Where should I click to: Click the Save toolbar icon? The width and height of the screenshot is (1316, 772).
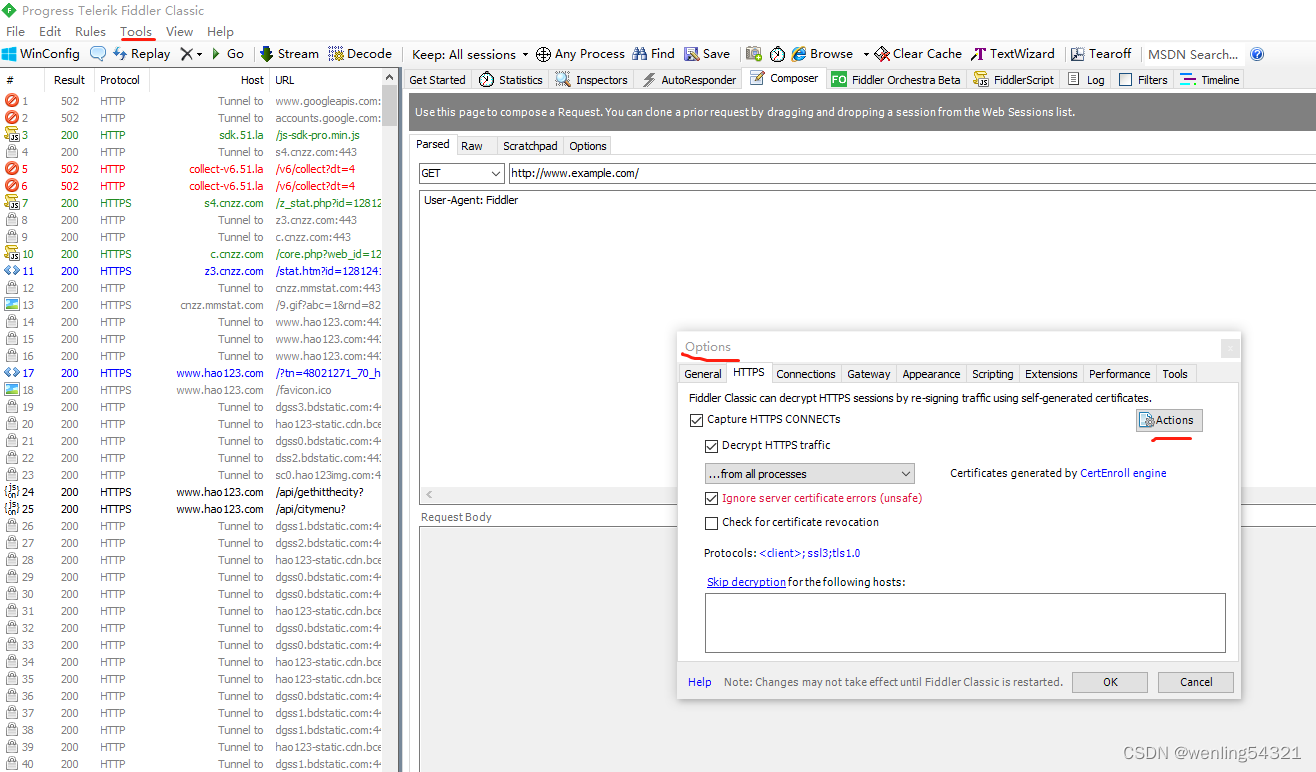[x=692, y=54]
